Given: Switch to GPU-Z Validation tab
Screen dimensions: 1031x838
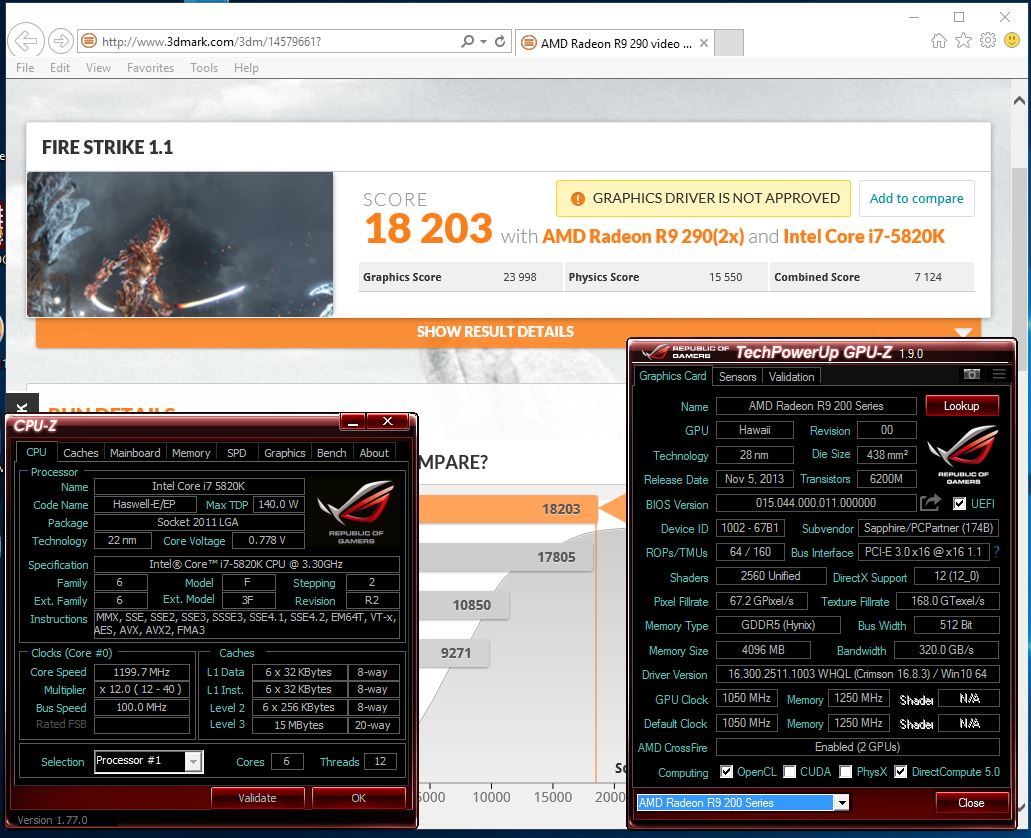Looking at the screenshot, I should 792,376.
